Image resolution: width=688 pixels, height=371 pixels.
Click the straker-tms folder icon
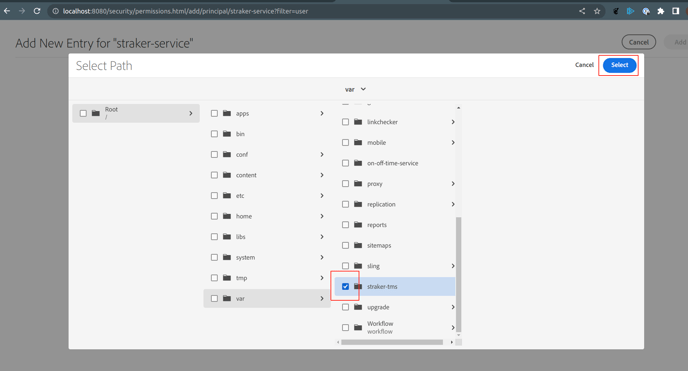point(358,286)
